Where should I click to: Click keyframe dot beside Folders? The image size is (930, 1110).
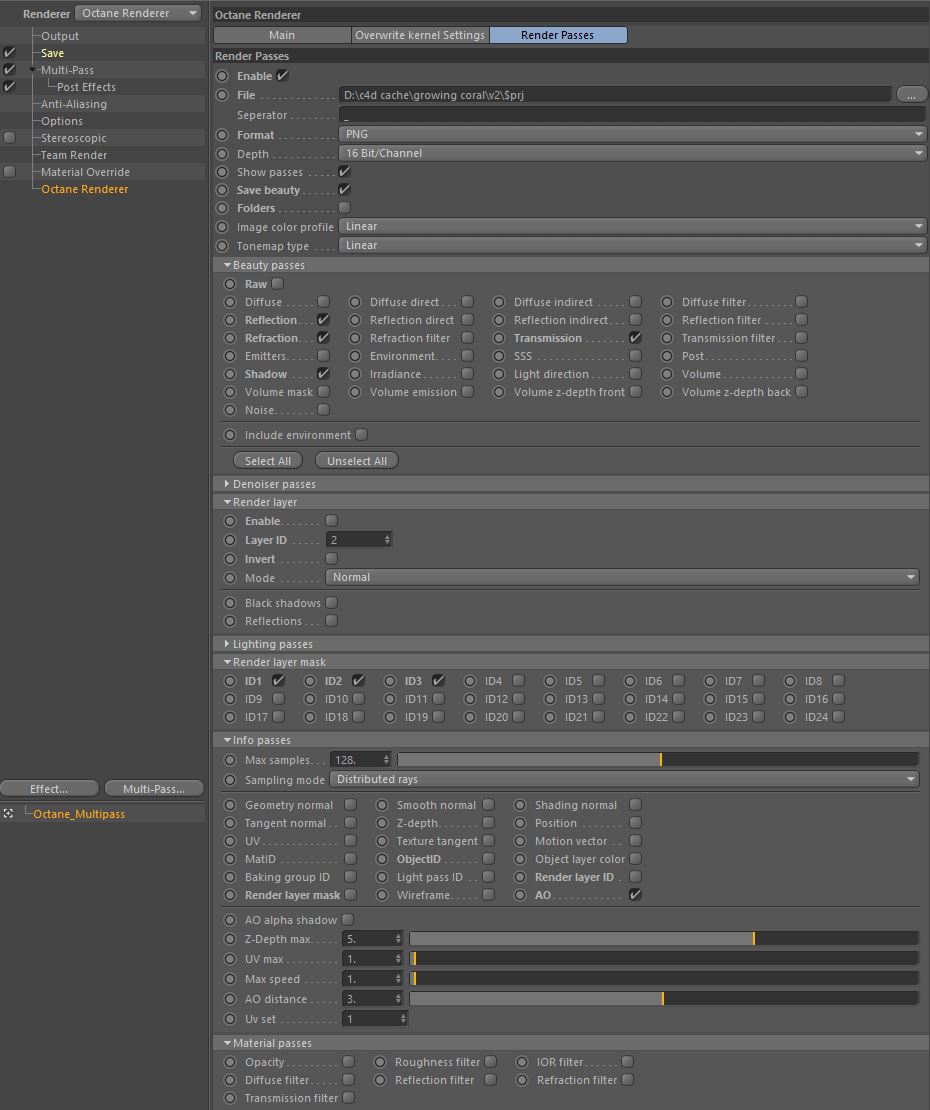[x=222, y=208]
